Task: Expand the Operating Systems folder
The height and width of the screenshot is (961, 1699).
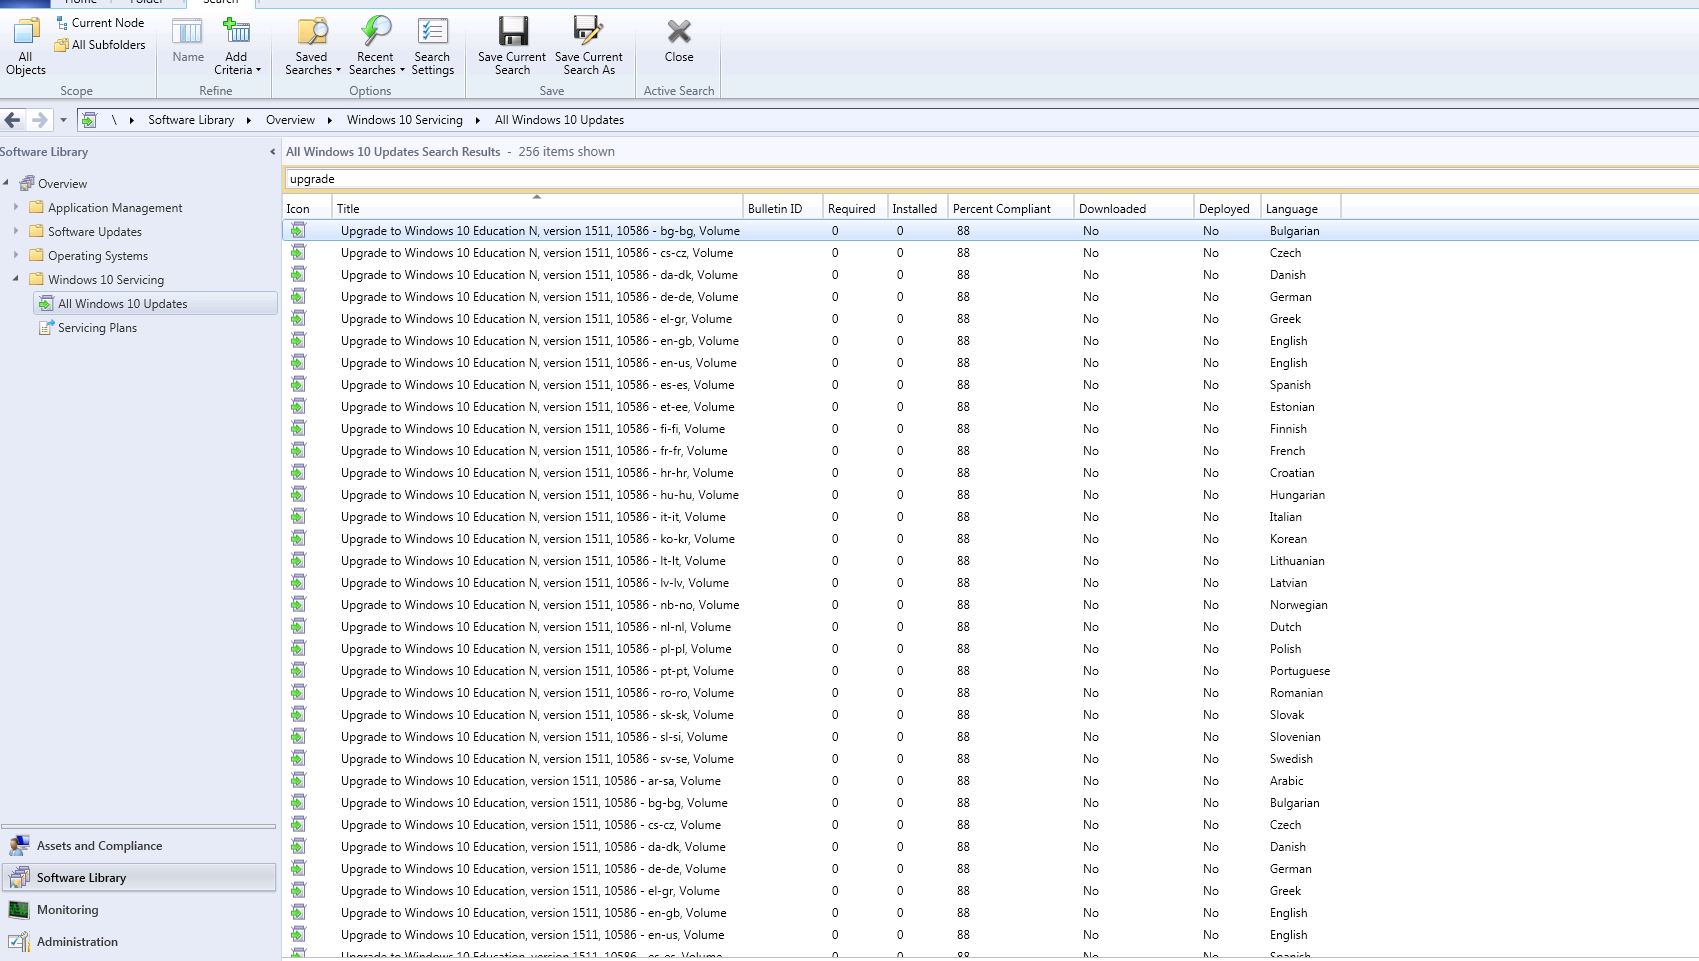Action: coord(15,255)
